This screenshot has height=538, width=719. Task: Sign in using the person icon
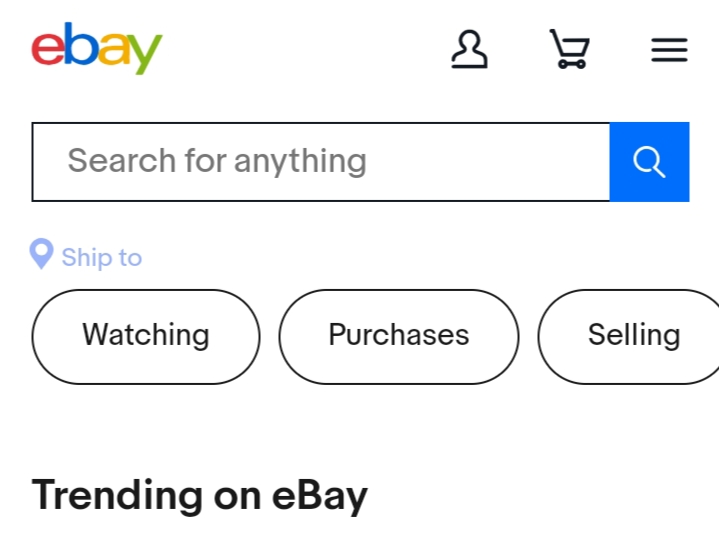(x=469, y=49)
